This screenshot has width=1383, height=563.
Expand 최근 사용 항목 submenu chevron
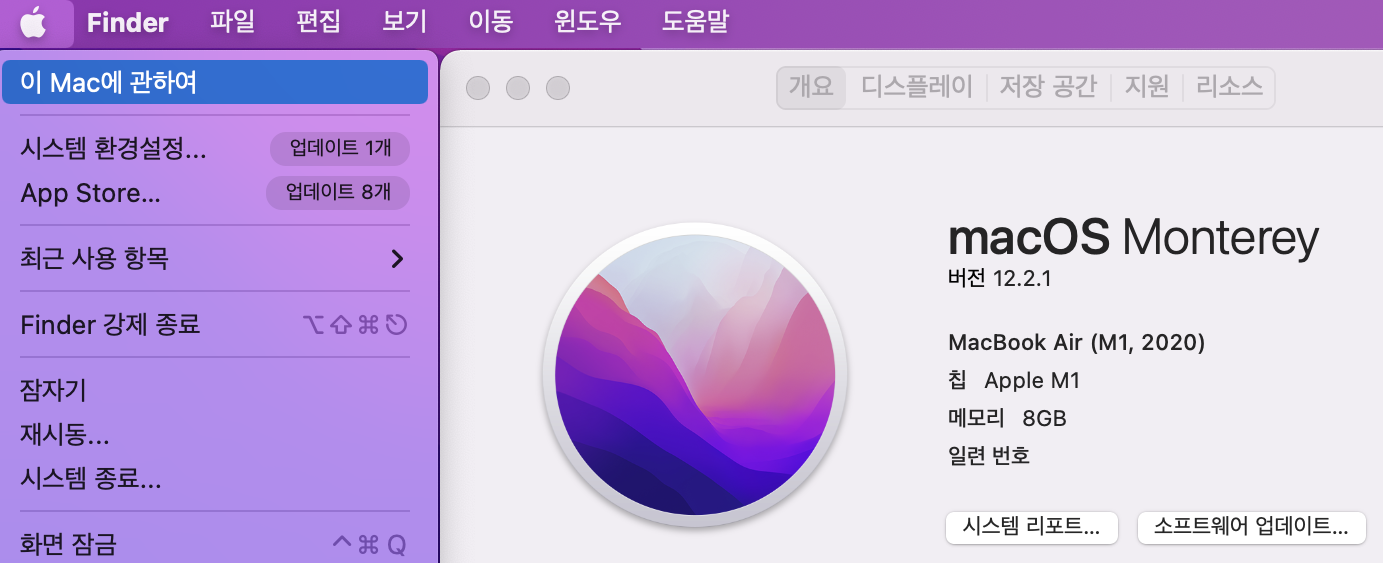pos(397,259)
